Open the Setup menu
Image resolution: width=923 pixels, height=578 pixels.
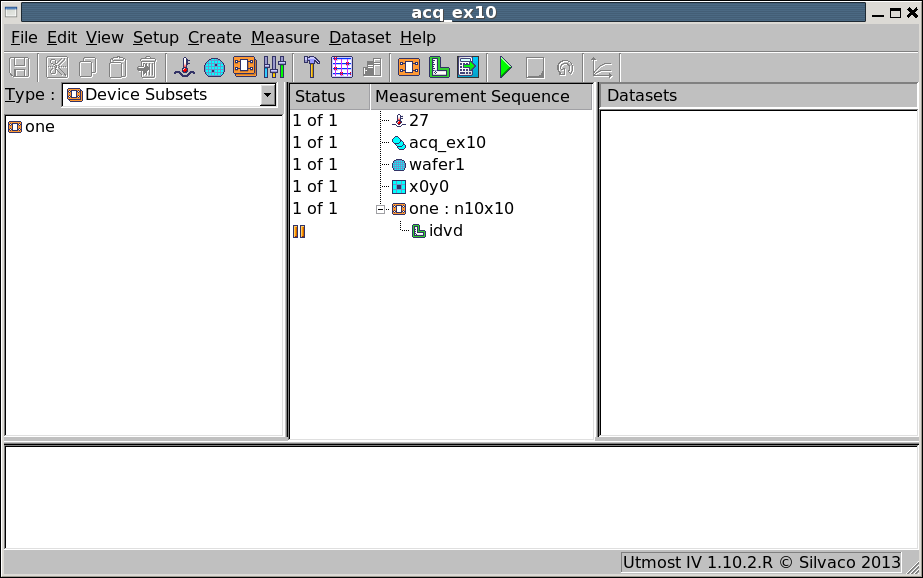click(155, 38)
